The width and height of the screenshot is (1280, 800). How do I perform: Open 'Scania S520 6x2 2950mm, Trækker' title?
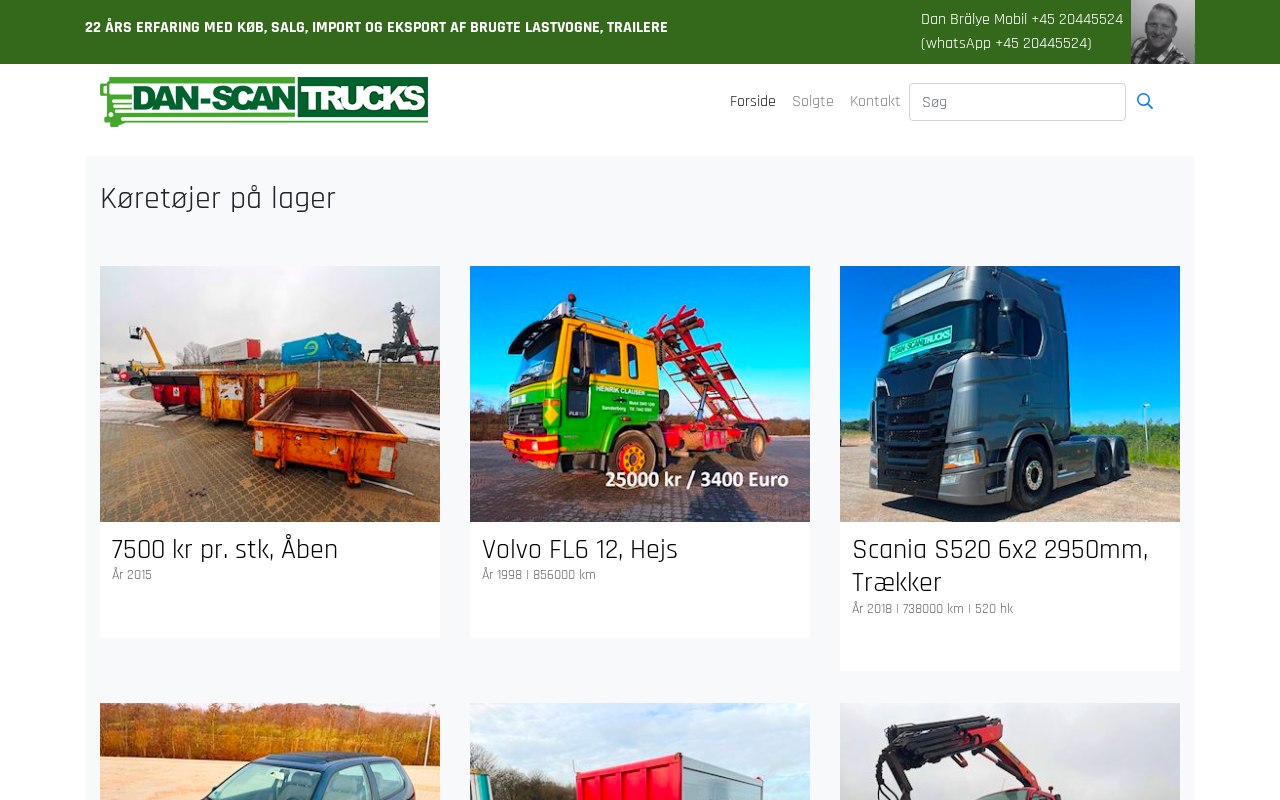[x=1000, y=566]
